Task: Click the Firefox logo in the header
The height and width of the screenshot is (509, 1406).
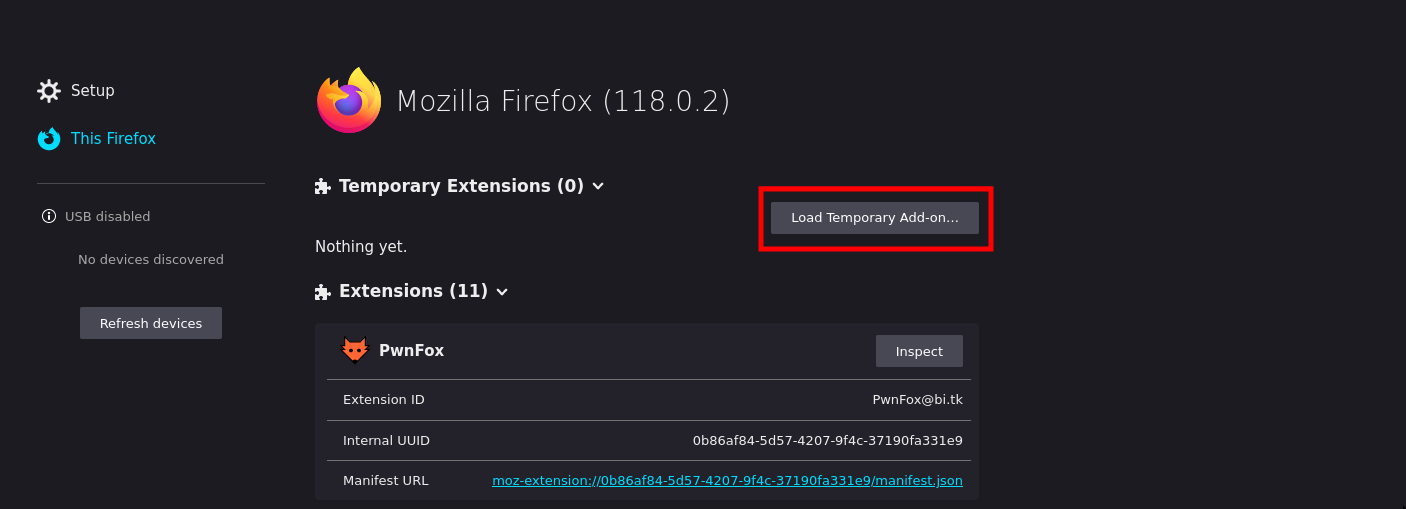Action: click(349, 101)
